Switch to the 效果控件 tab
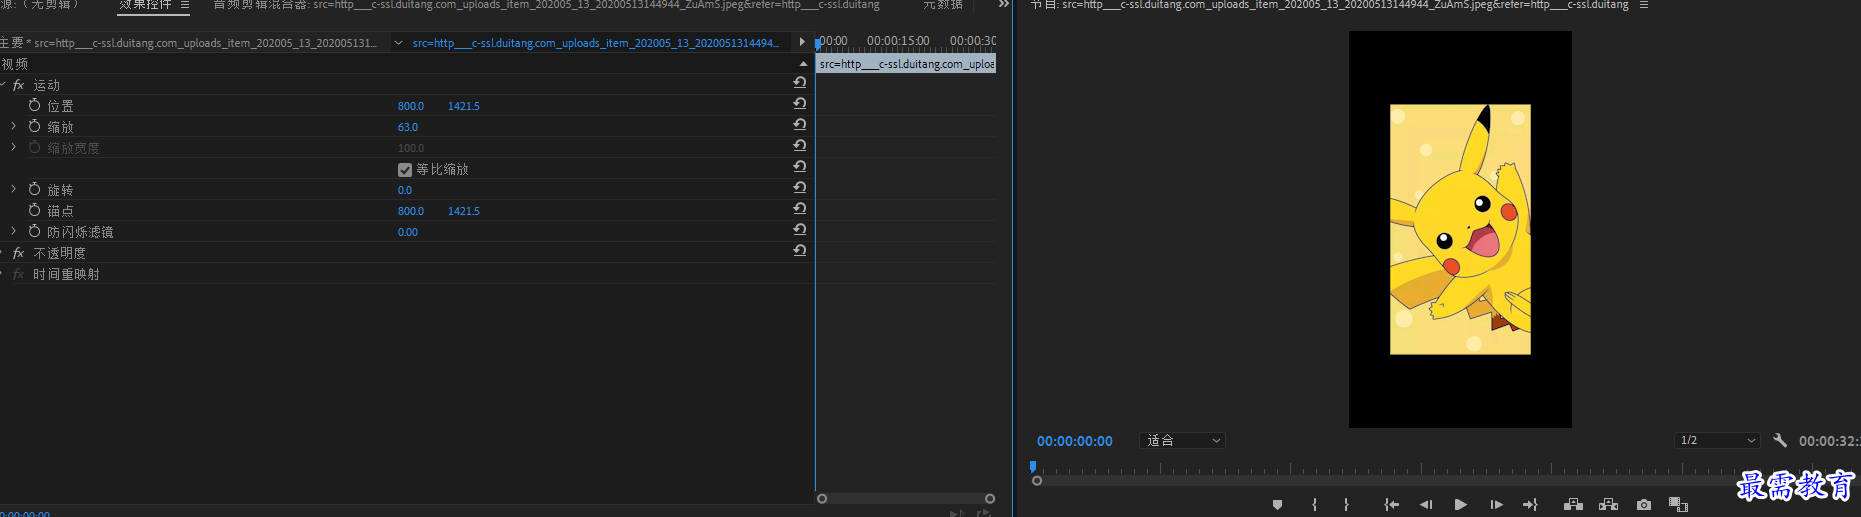The image size is (1861, 517). click(x=145, y=5)
